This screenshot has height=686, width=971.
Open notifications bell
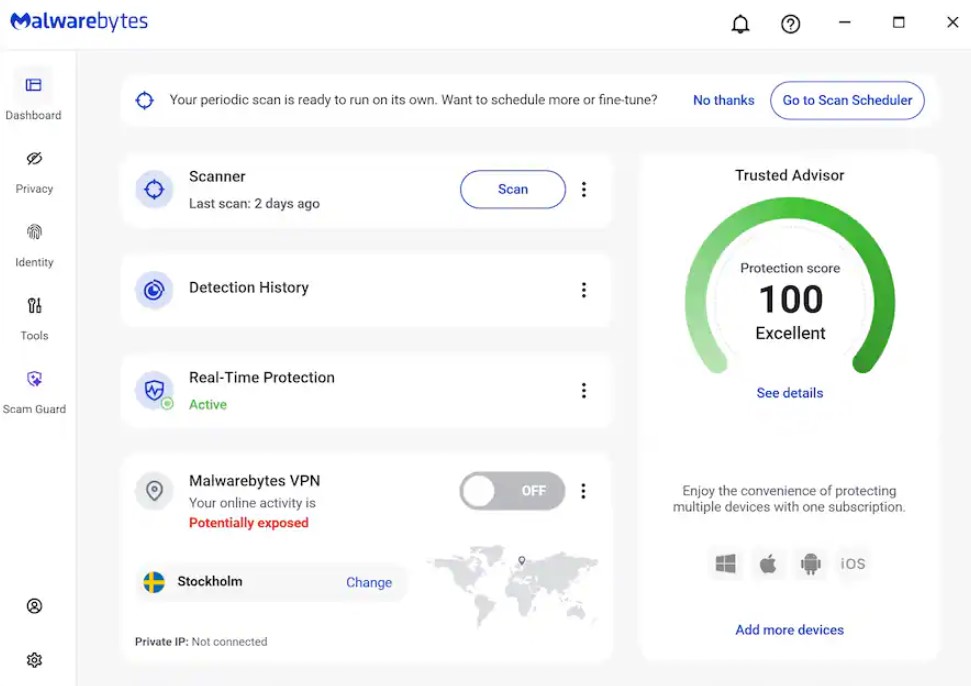(x=740, y=24)
